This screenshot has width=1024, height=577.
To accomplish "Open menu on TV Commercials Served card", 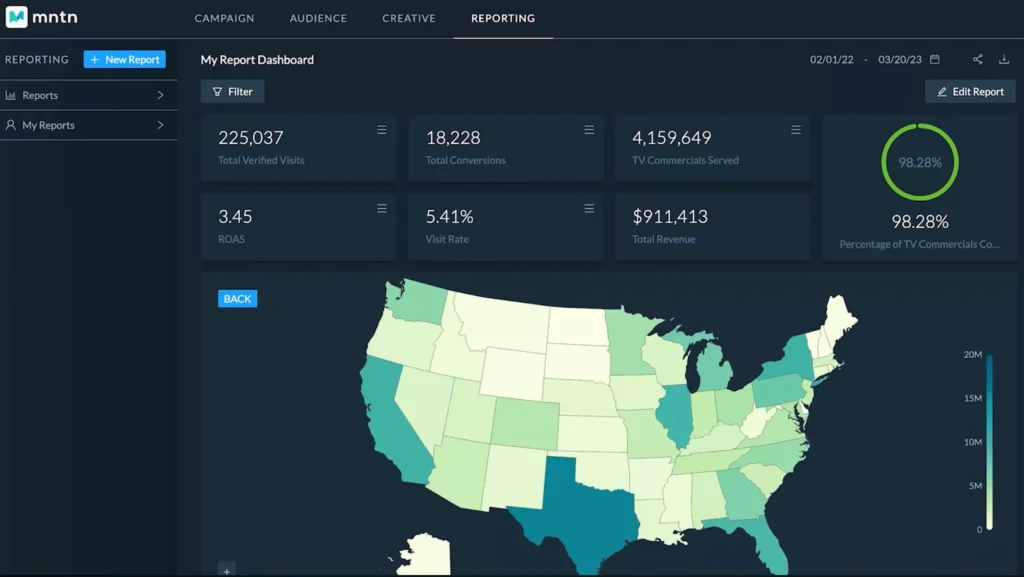I will [x=796, y=130].
